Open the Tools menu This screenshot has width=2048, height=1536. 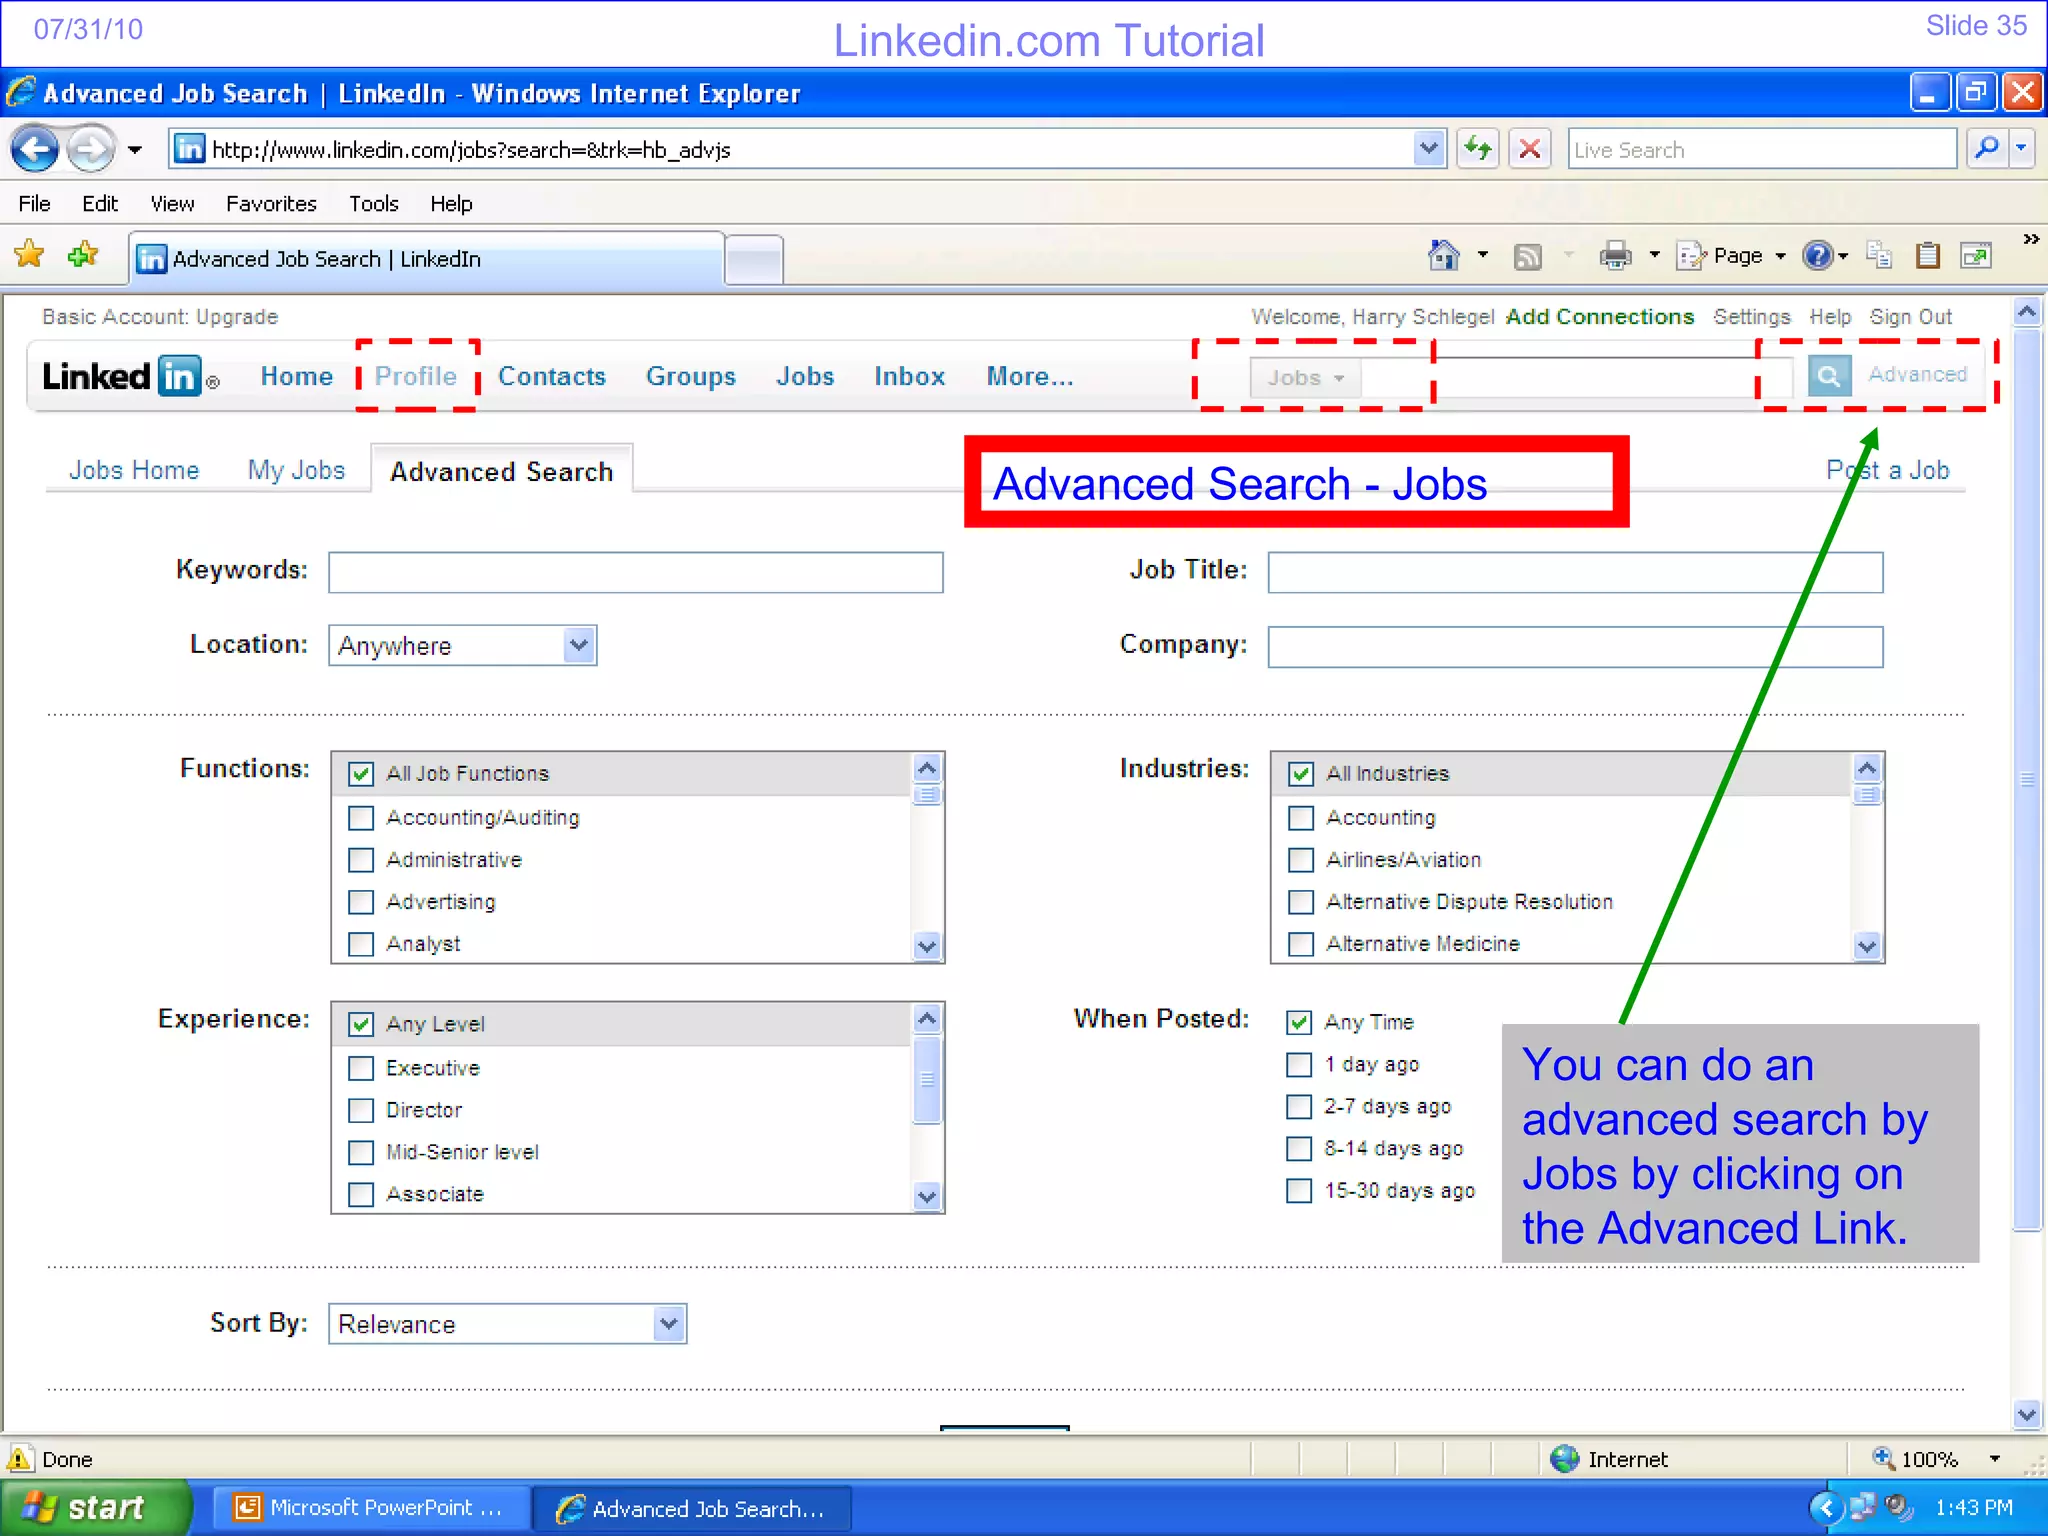(x=373, y=204)
